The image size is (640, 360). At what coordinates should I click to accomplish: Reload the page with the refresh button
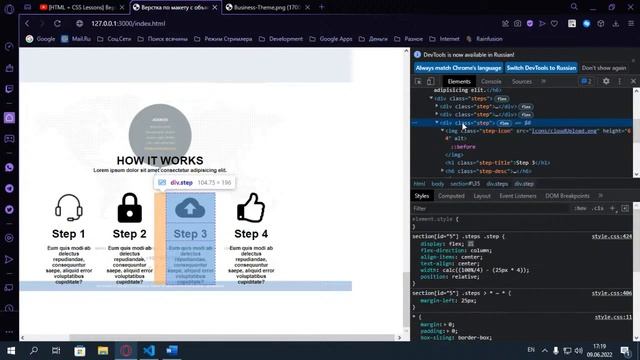tap(57, 24)
